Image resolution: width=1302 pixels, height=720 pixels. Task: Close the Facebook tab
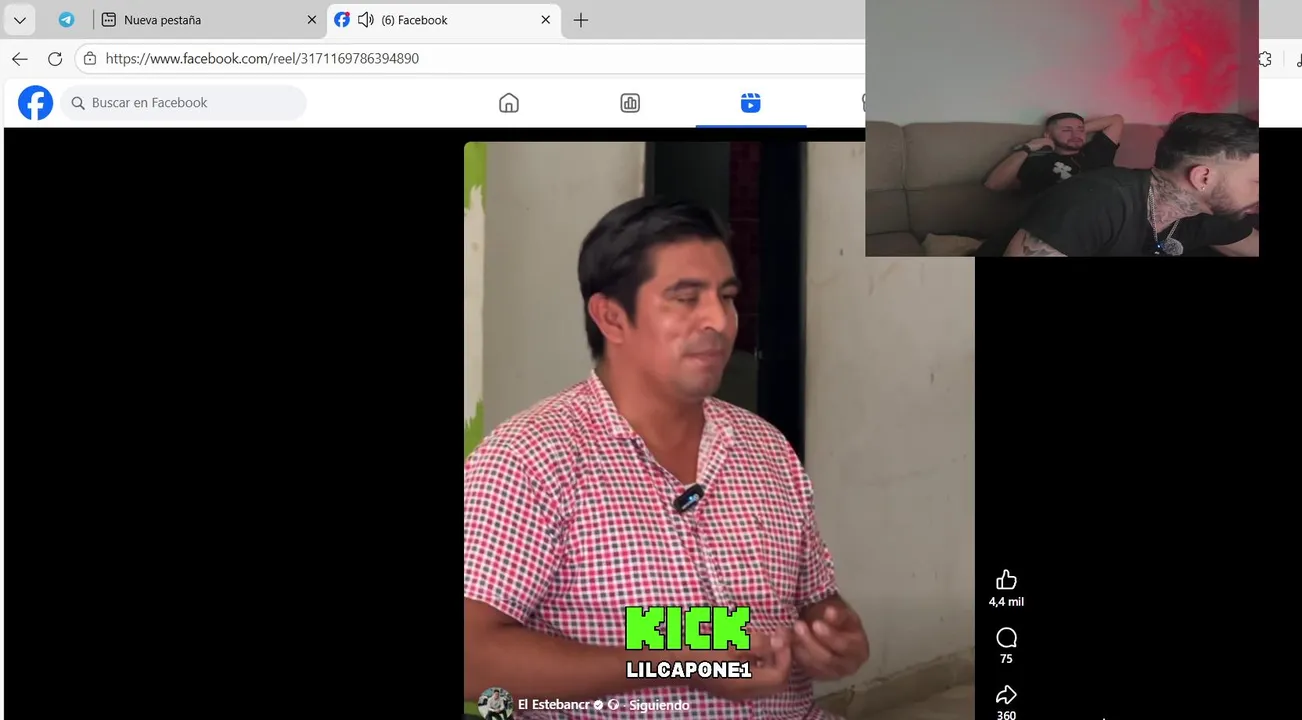(x=546, y=20)
